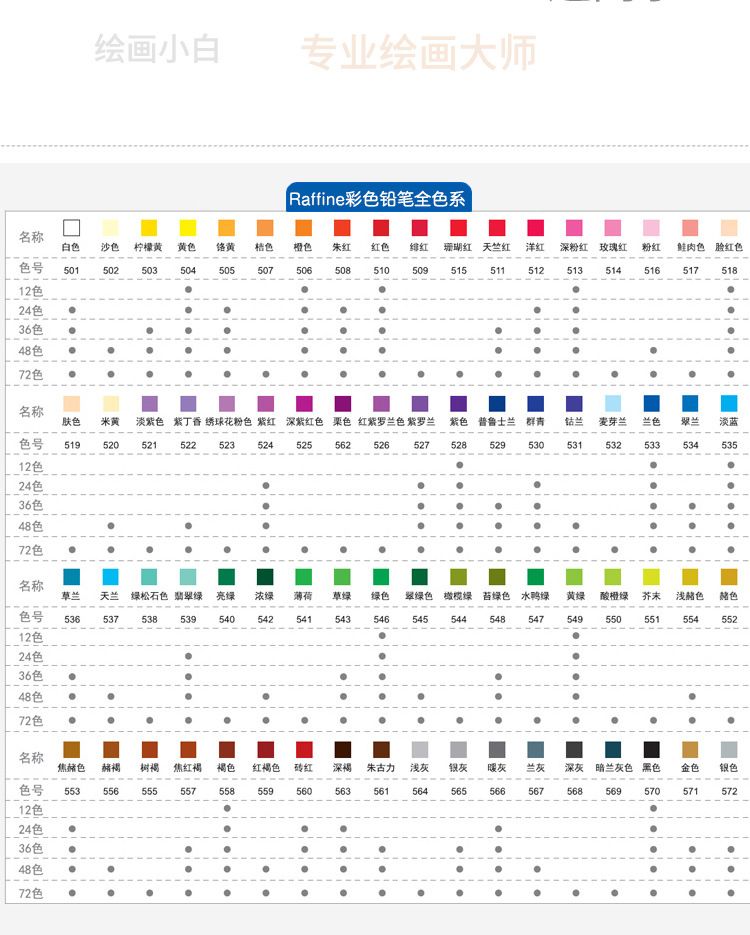Image resolution: width=750 pixels, height=935 pixels.
Task: Choose the deep purple-red swatch for 525
Action: [304, 404]
